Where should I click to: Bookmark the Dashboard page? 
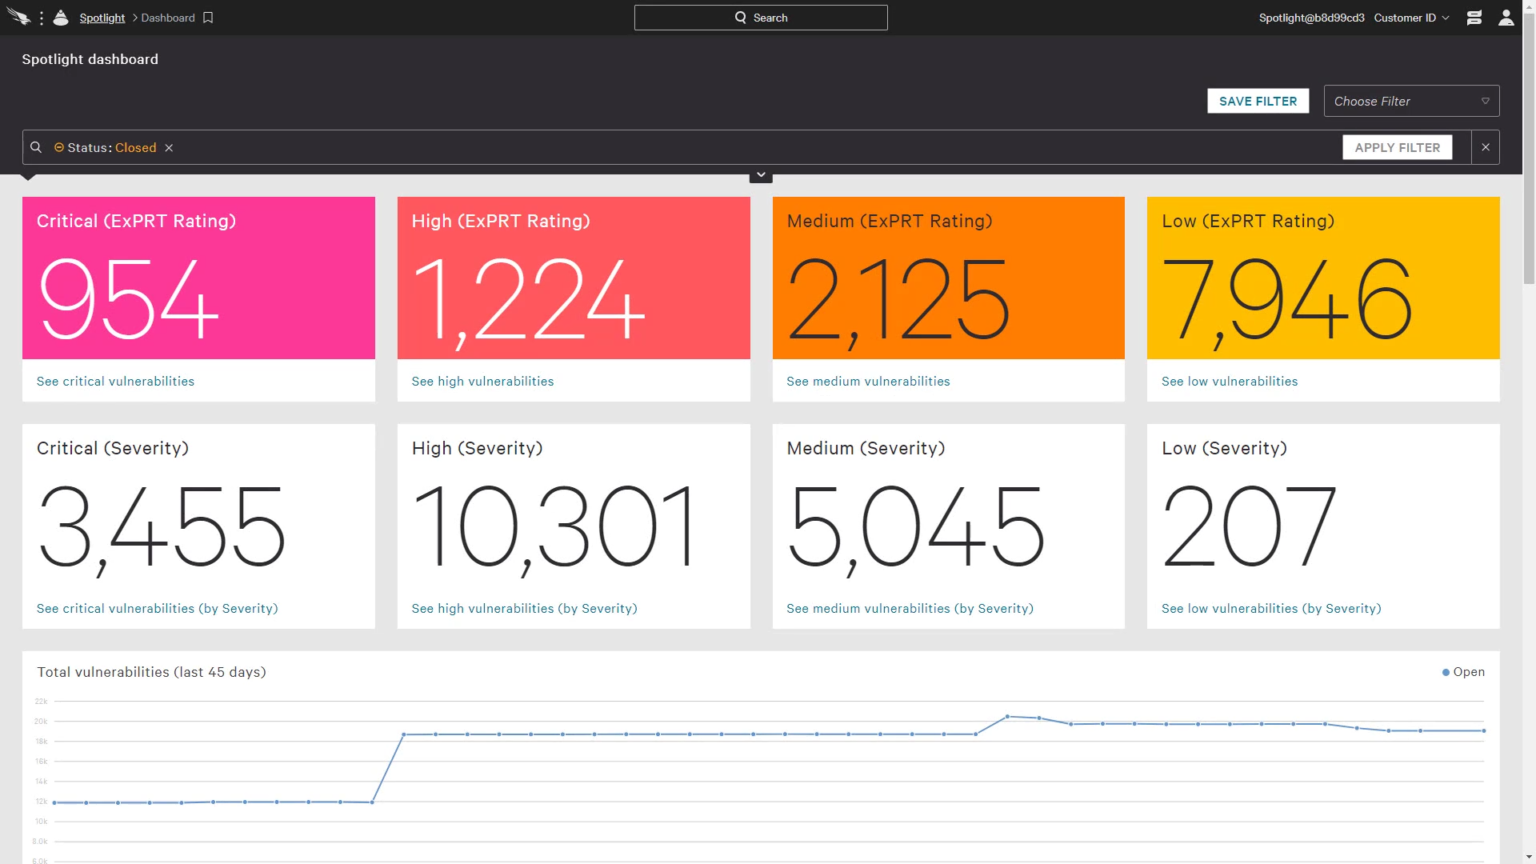point(208,18)
